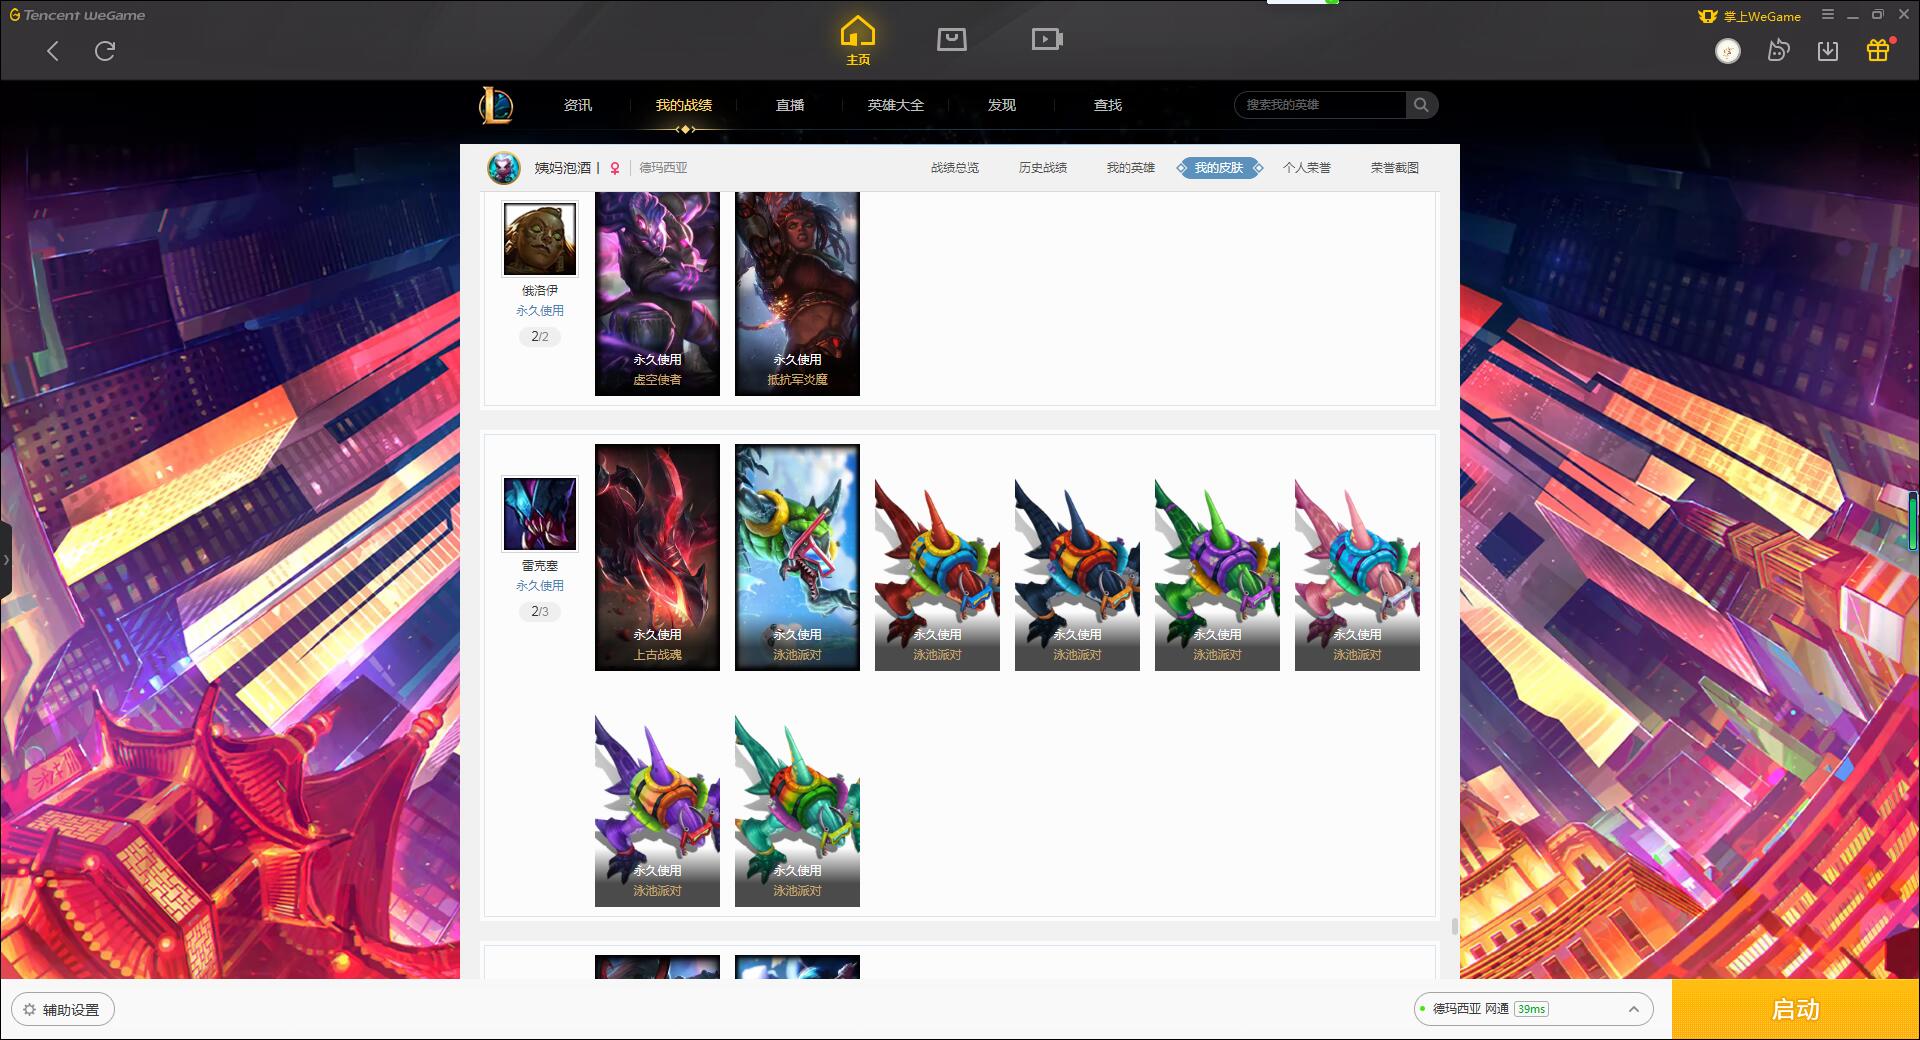Open the download manager icon

[x=1828, y=51]
